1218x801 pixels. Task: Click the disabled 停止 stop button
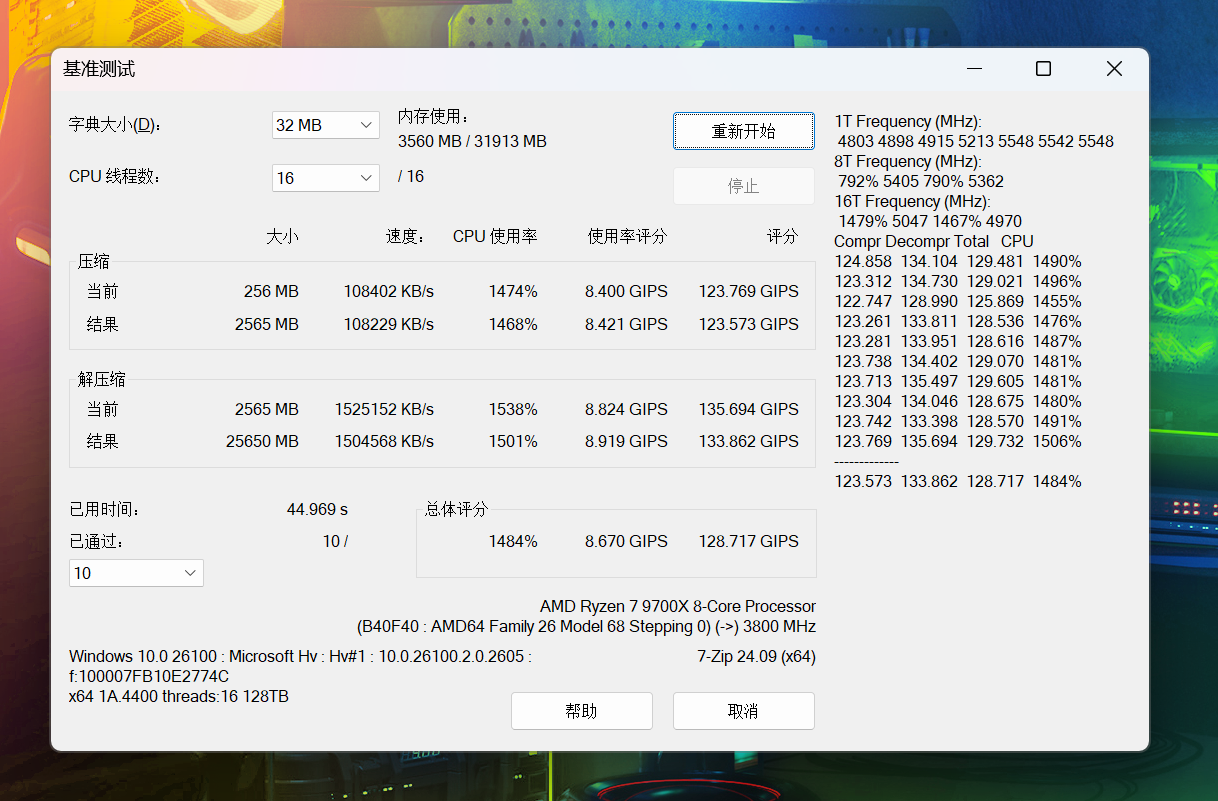click(x=744, y=186)
